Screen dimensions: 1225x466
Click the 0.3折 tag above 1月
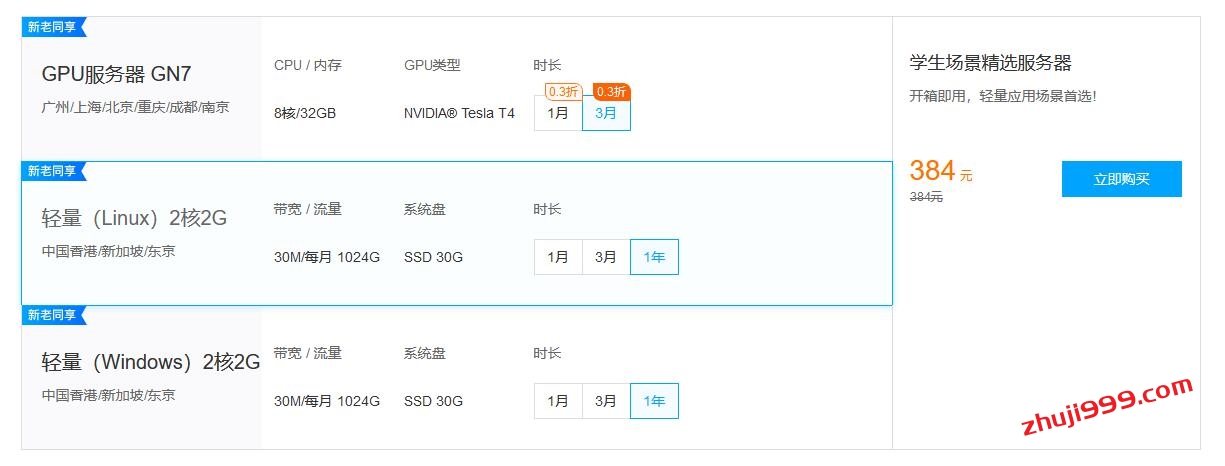click(563, 91)
